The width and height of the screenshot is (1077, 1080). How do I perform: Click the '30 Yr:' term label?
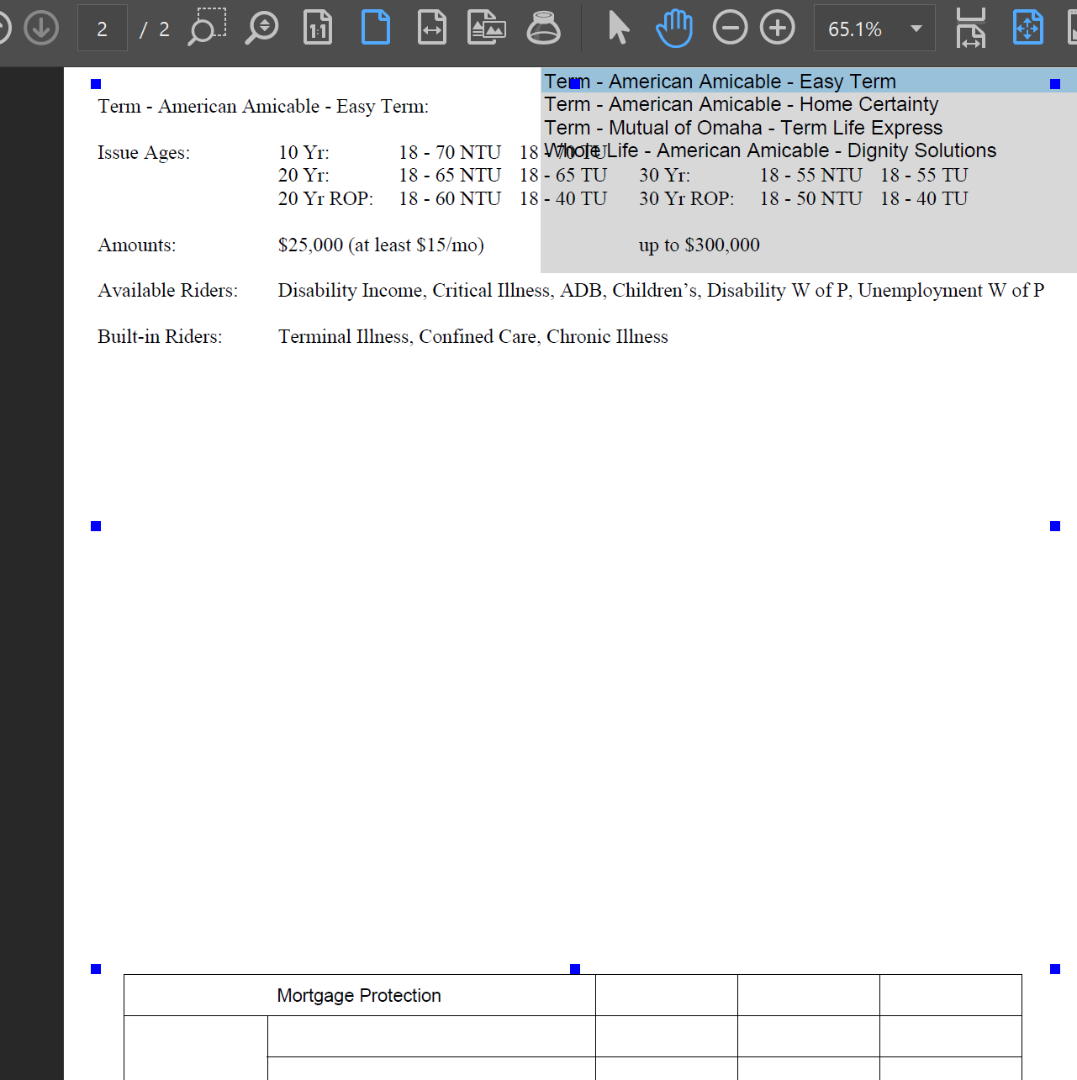pos(665,176)
